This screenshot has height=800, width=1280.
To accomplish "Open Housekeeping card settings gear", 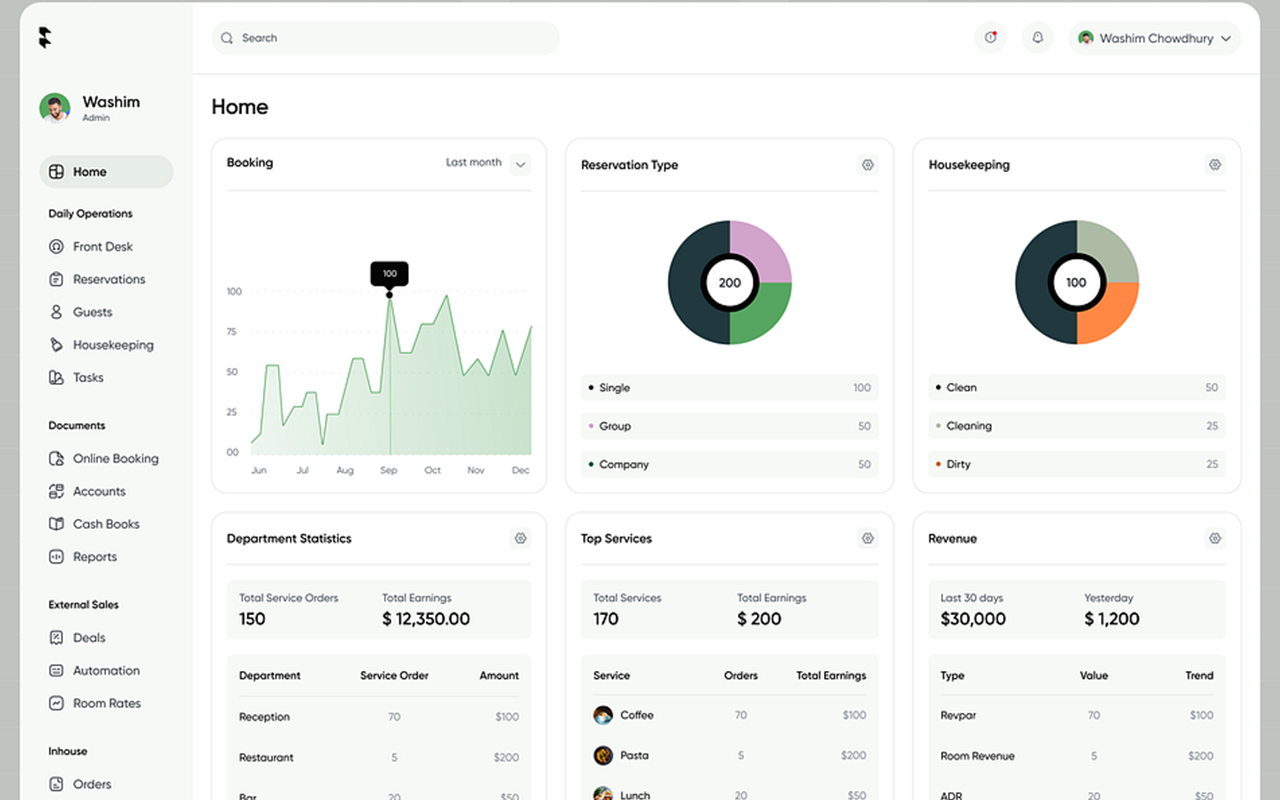I will pyautogui.click(x=1215, y=165).
